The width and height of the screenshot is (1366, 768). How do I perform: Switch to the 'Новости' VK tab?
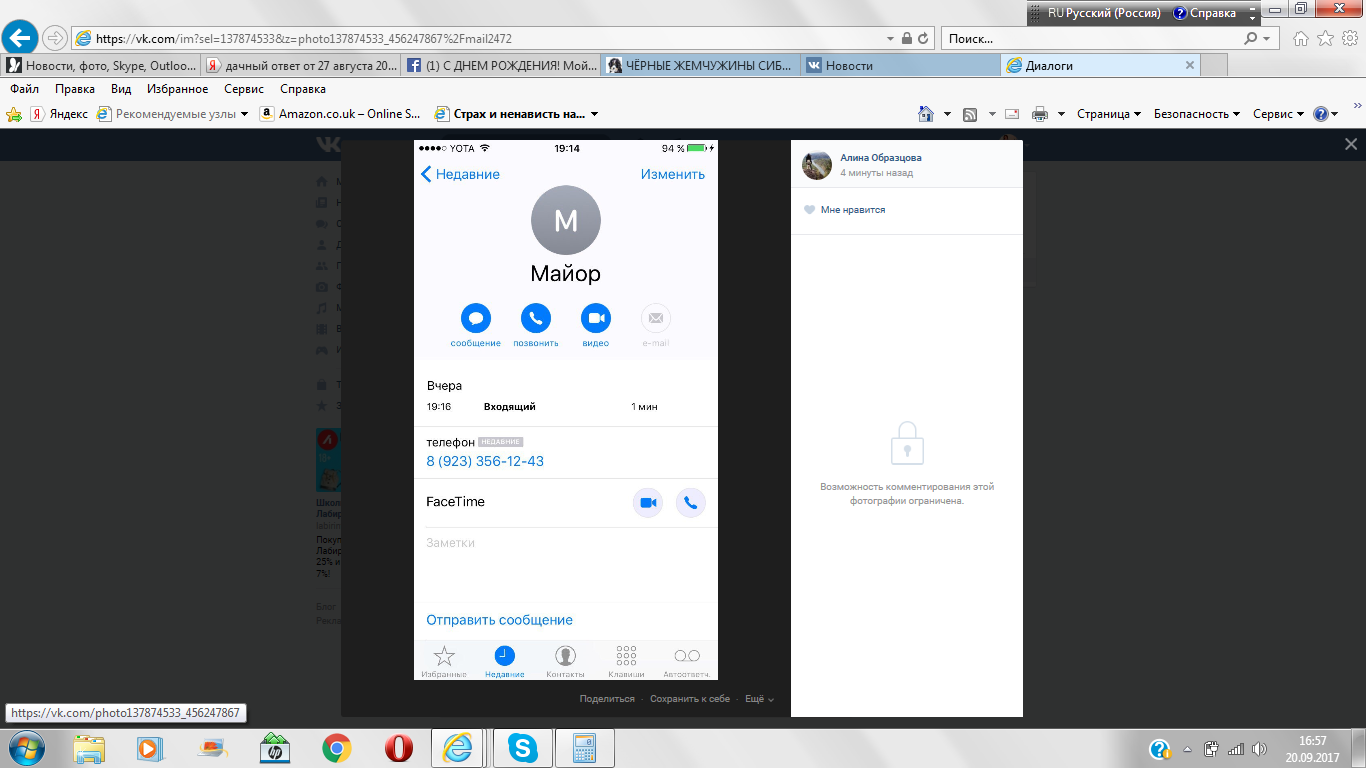coord(900,65)
